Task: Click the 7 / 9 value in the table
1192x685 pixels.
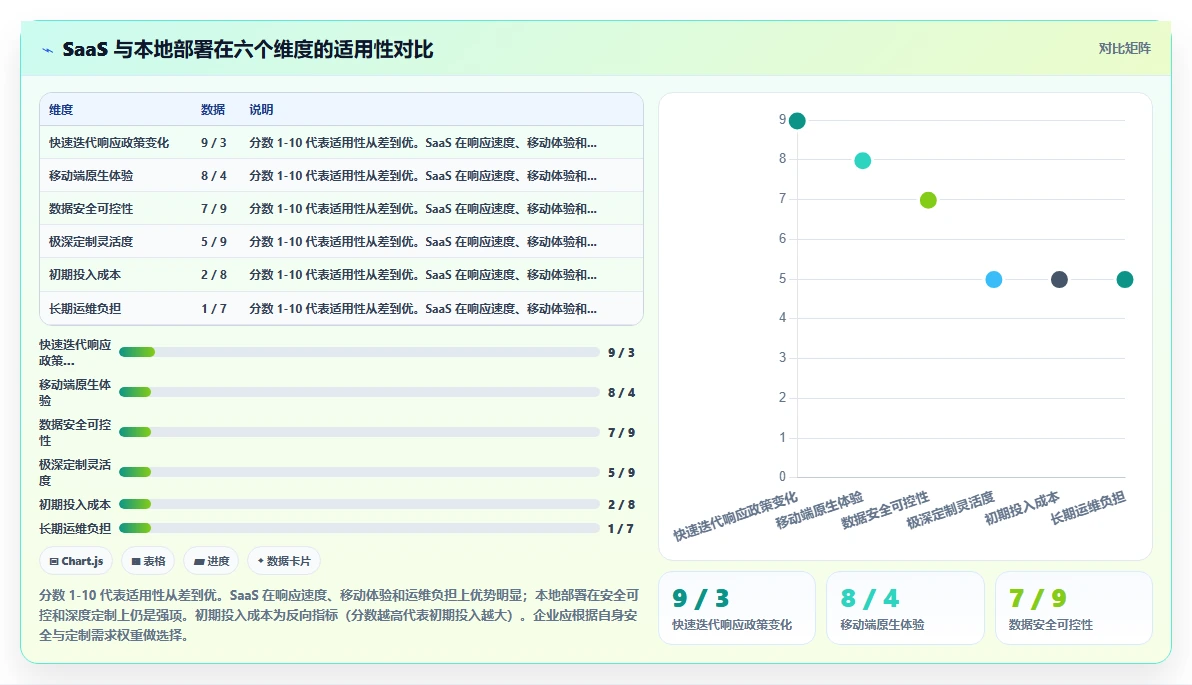Action: (214, 208)
